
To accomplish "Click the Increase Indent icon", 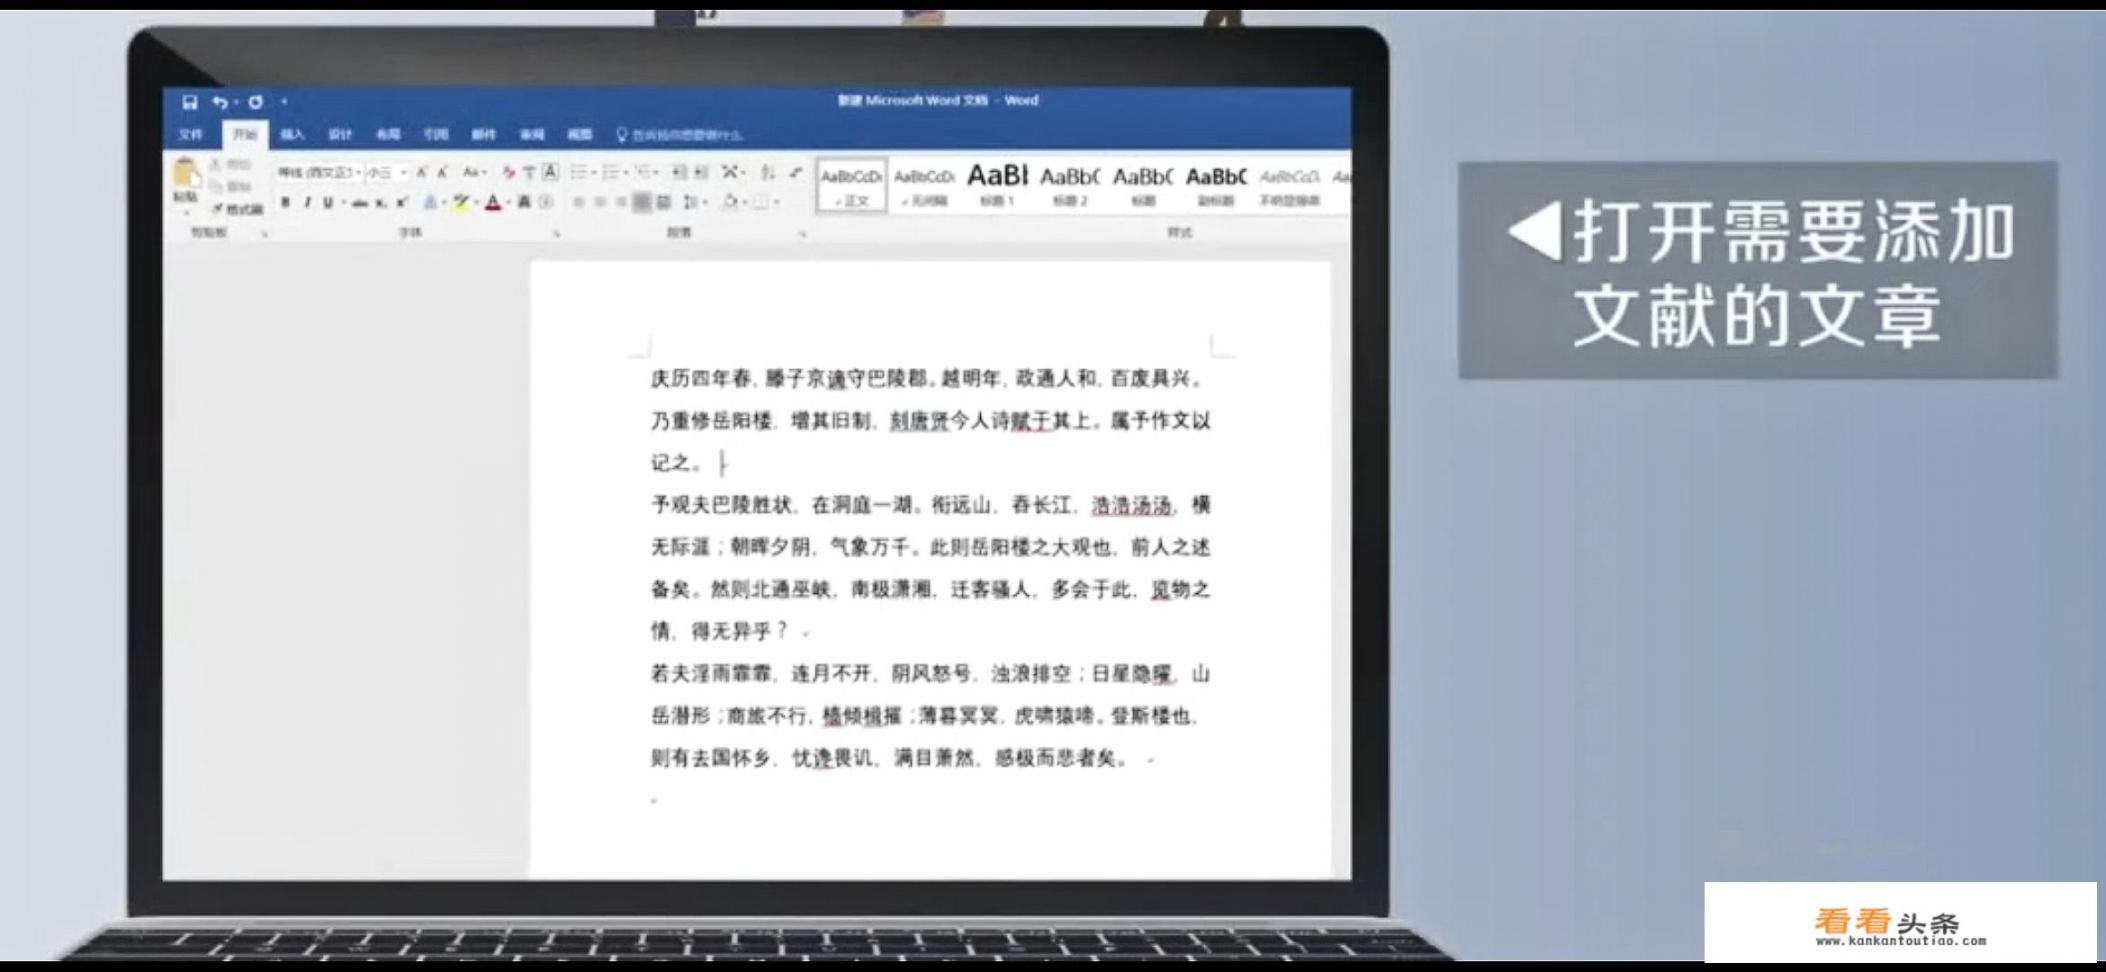I will coord(701,173).
